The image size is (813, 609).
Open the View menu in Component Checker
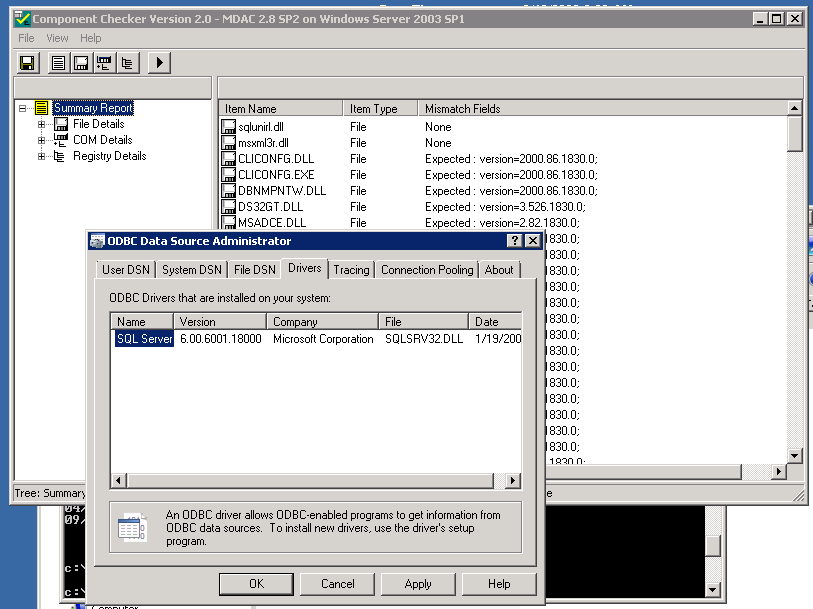pyautogui.click(x=57, y=38)
